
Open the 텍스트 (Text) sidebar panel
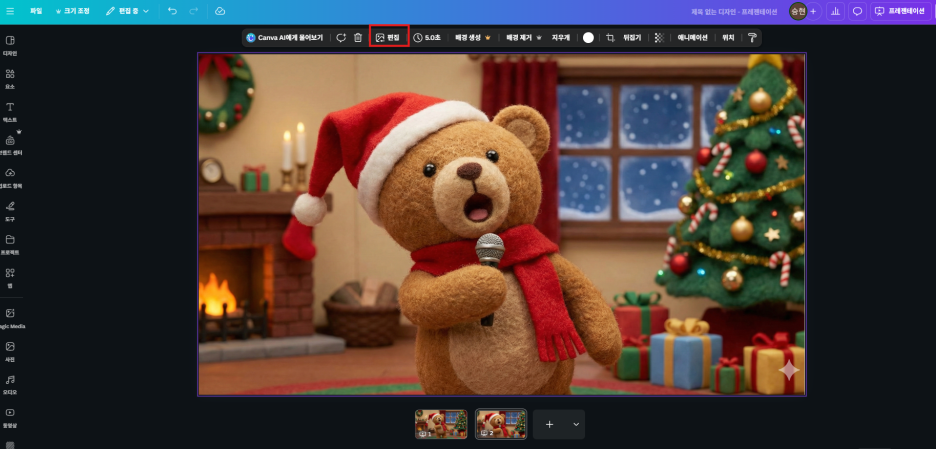10,112
